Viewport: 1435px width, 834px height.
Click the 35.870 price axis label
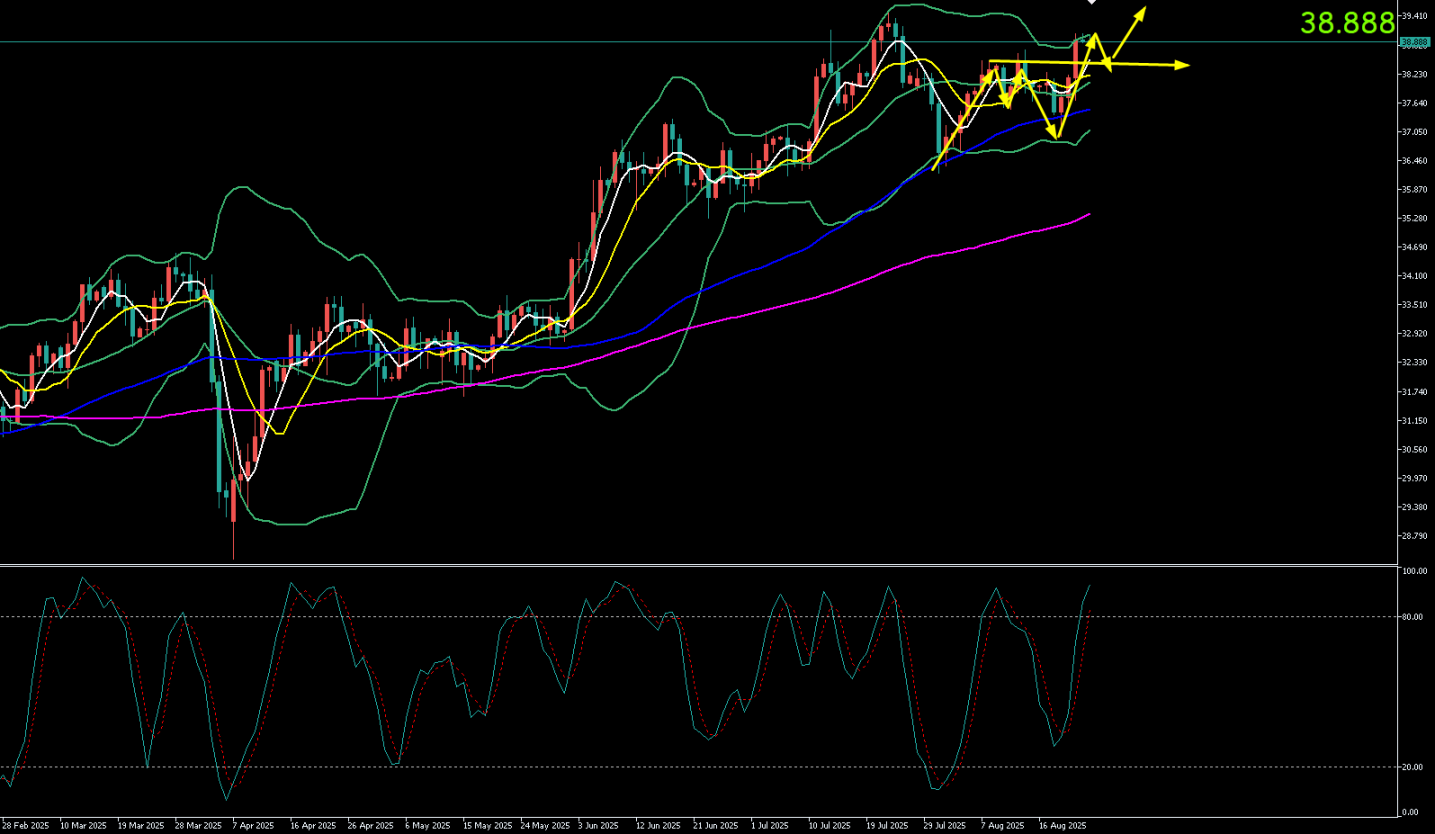tap(1414, 190)
